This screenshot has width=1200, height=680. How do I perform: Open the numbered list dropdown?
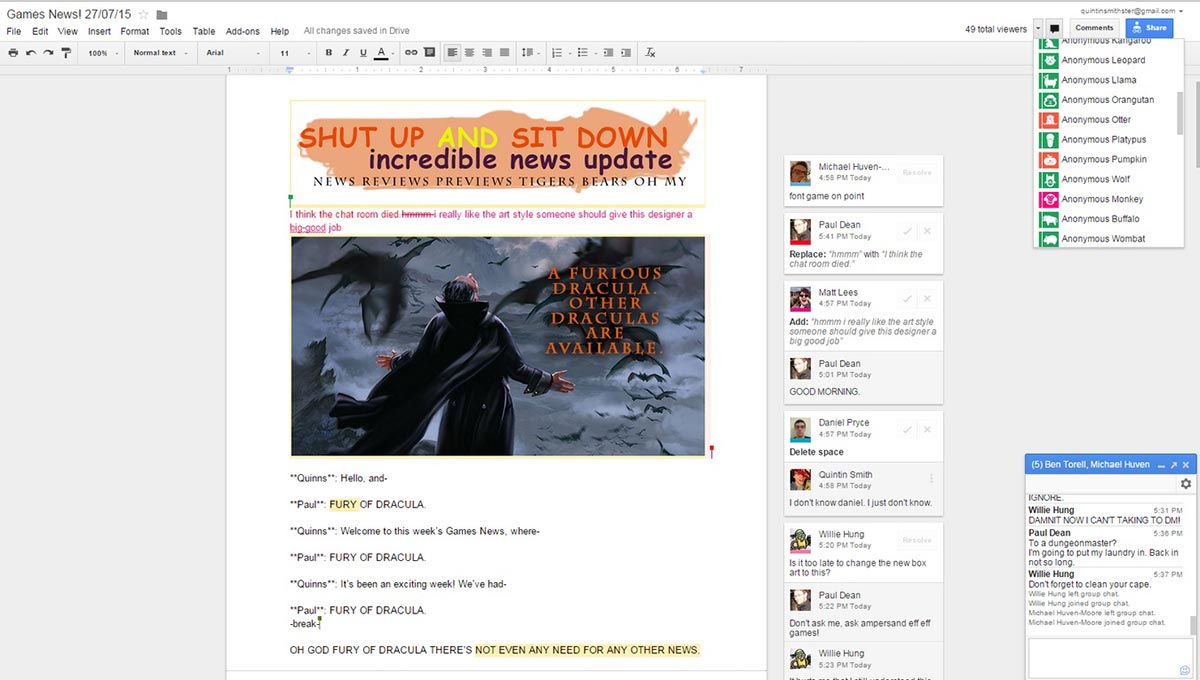tap(560, 53)
